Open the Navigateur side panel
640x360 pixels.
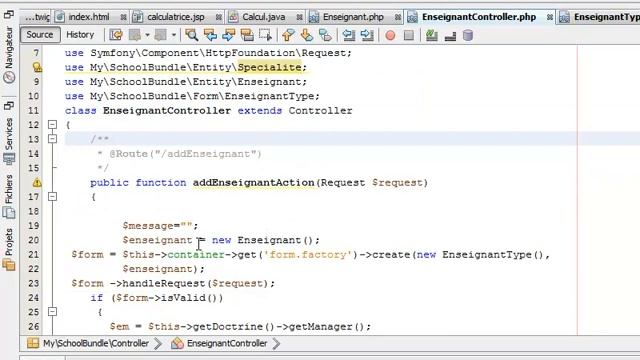[x=9, y=55]
